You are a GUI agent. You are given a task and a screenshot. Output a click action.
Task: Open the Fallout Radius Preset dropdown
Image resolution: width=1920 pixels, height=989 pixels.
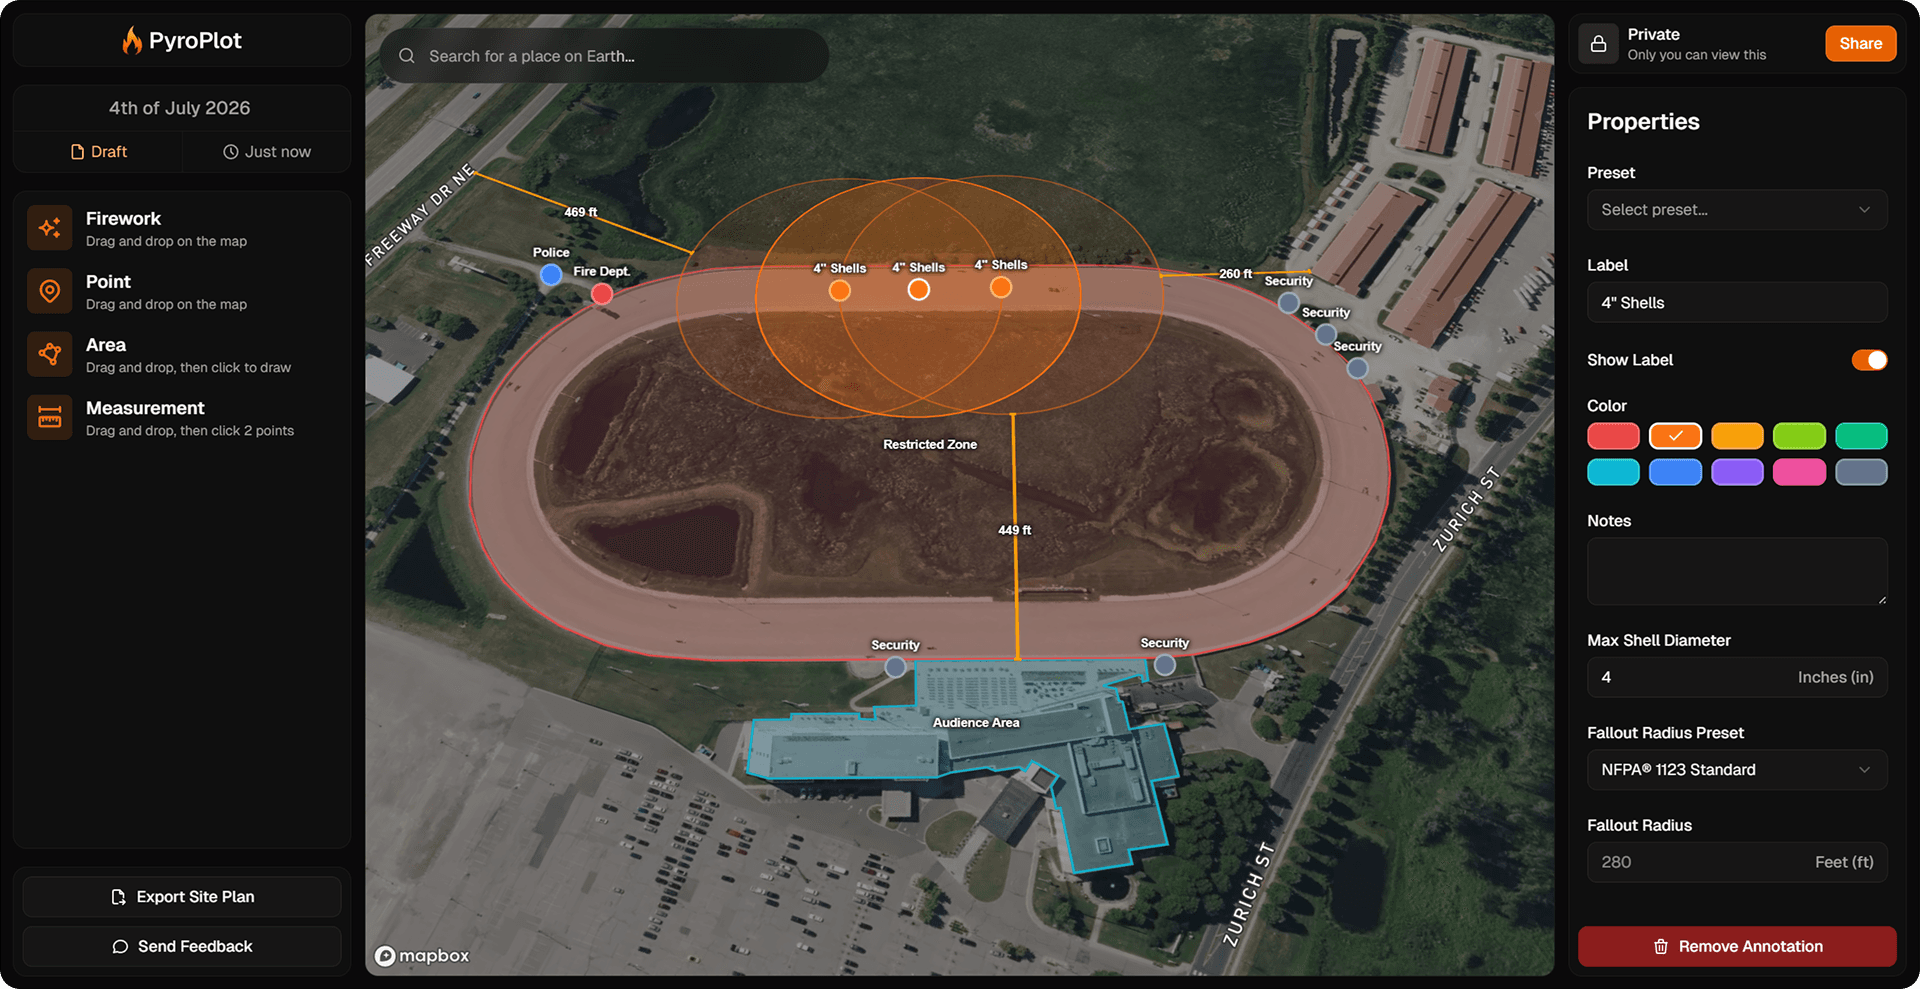click(1736, 770)
